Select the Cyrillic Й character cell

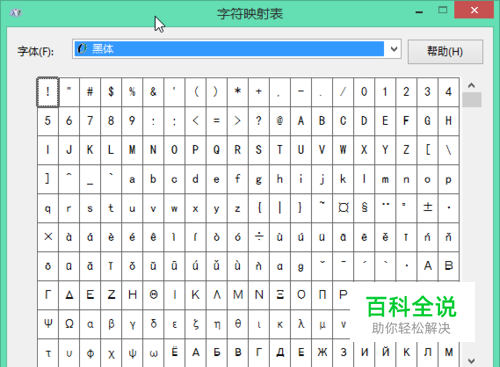(385, 353)
